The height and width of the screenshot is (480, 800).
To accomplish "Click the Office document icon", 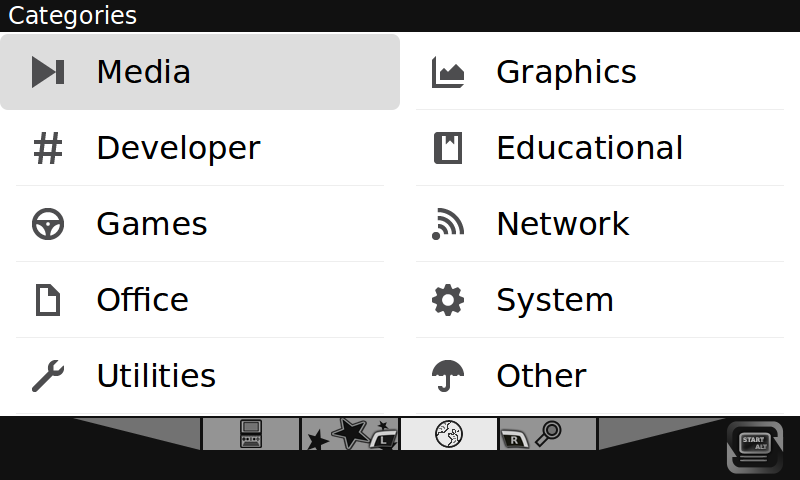I will pos(48,300).
